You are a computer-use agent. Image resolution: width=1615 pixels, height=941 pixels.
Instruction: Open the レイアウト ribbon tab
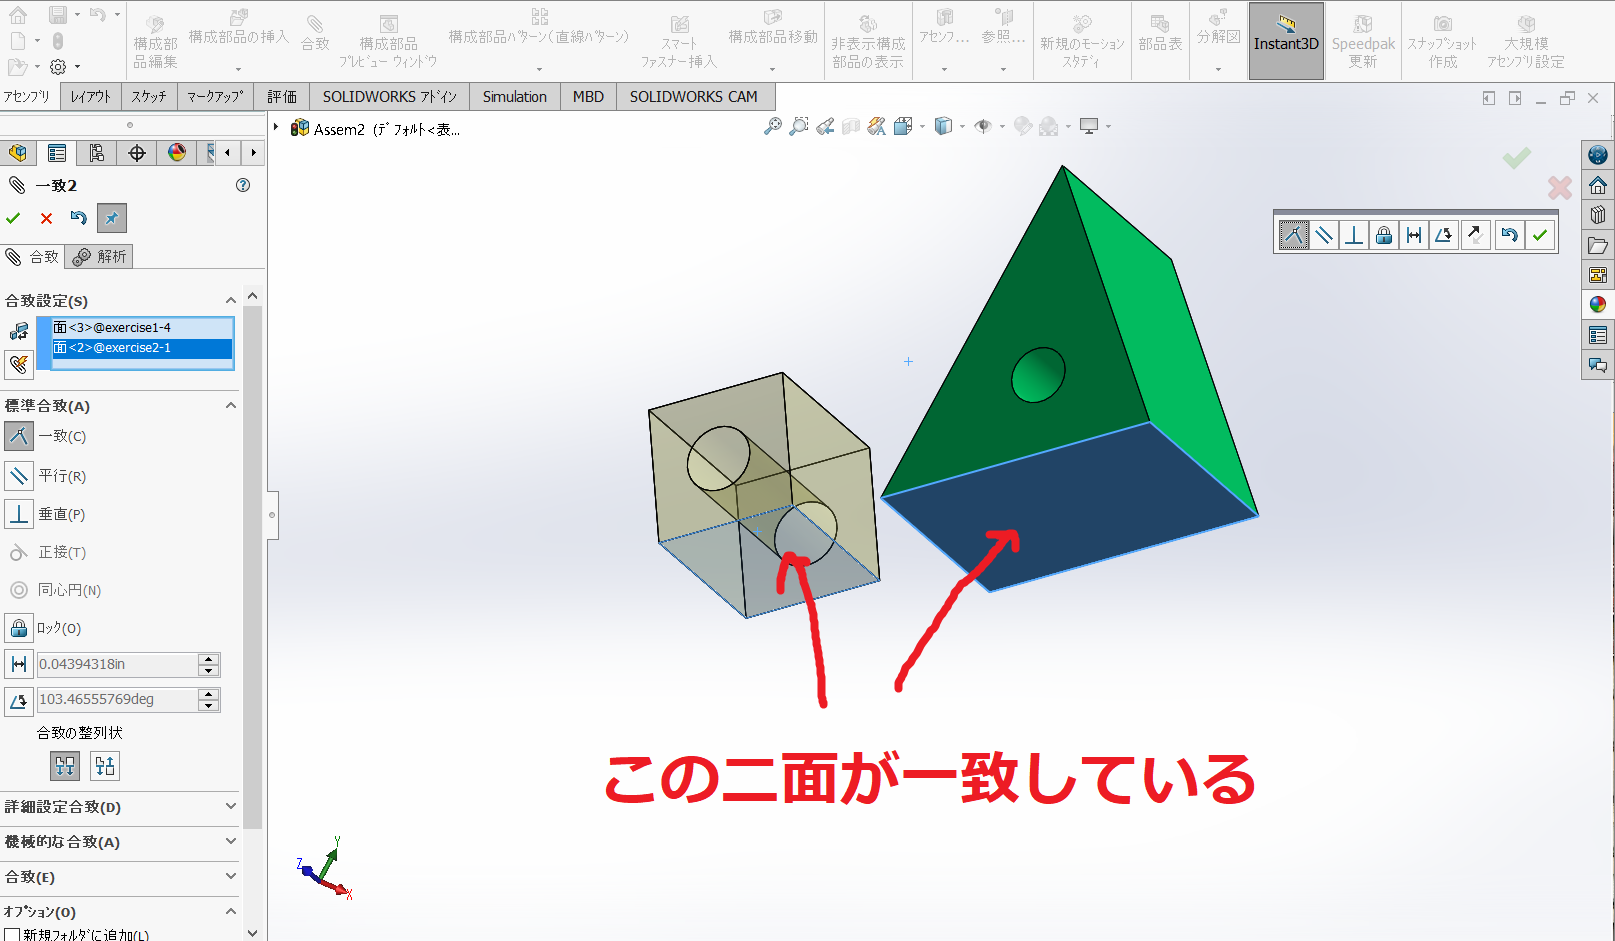pos(90,96)
